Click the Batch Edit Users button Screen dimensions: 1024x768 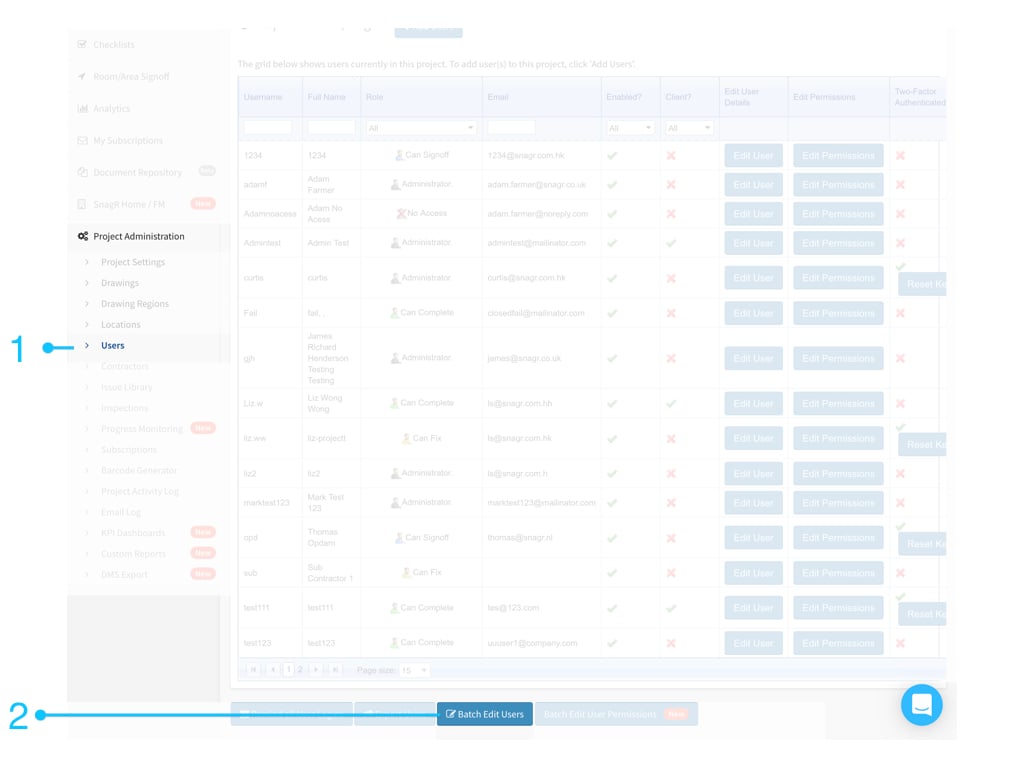pos(485,714)
